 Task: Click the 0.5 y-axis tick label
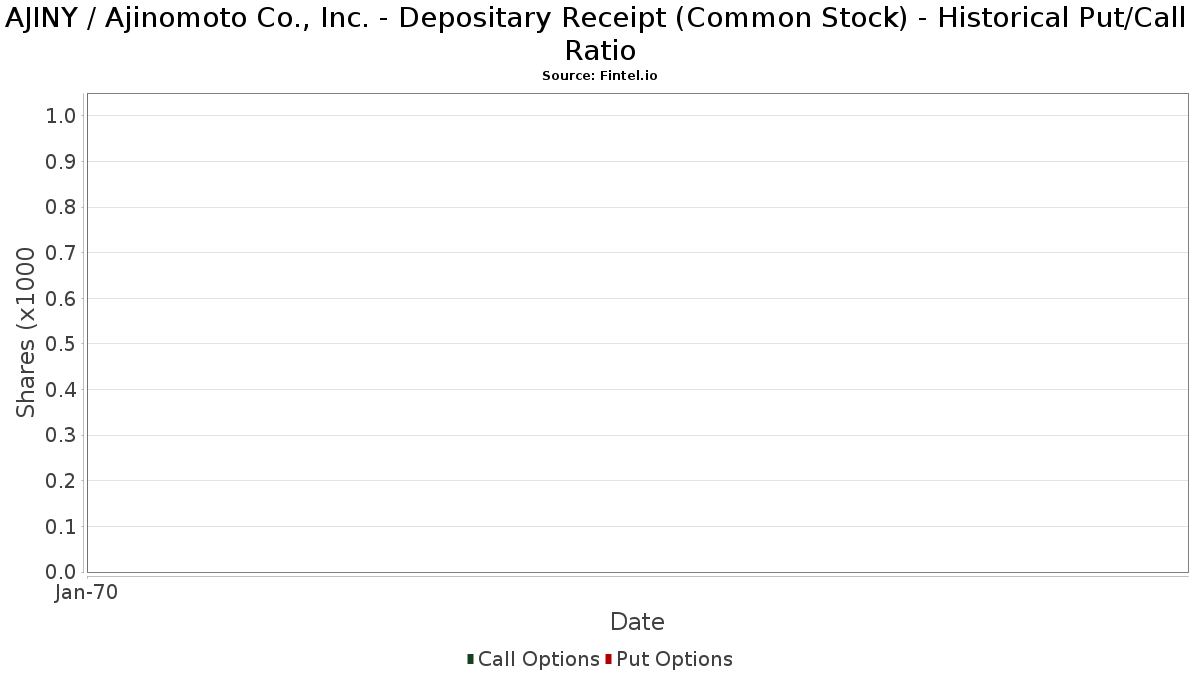[x=61, y=344]
